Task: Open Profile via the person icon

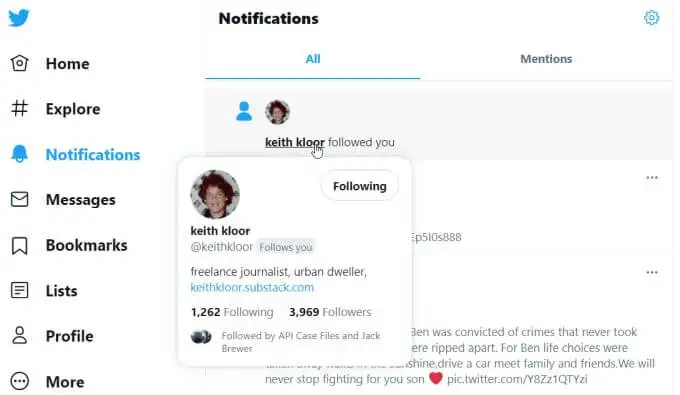Action: pos(20,336)
